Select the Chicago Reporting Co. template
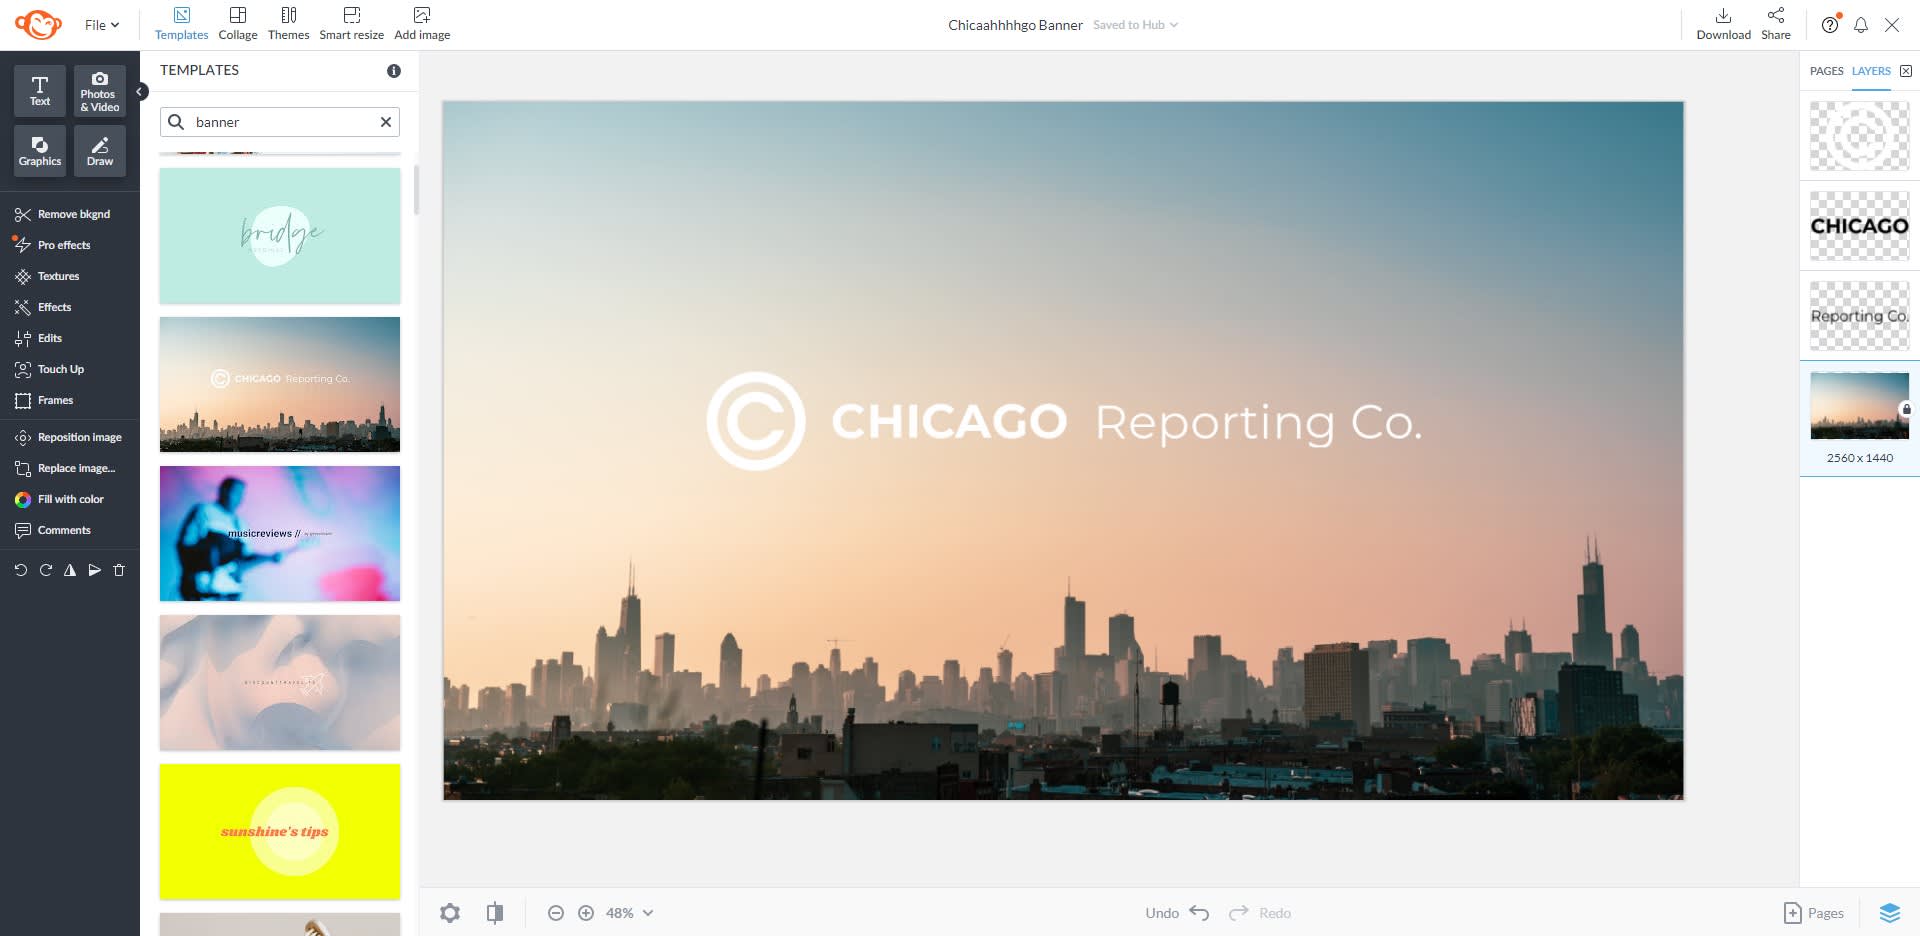 (x=280, y=385)
